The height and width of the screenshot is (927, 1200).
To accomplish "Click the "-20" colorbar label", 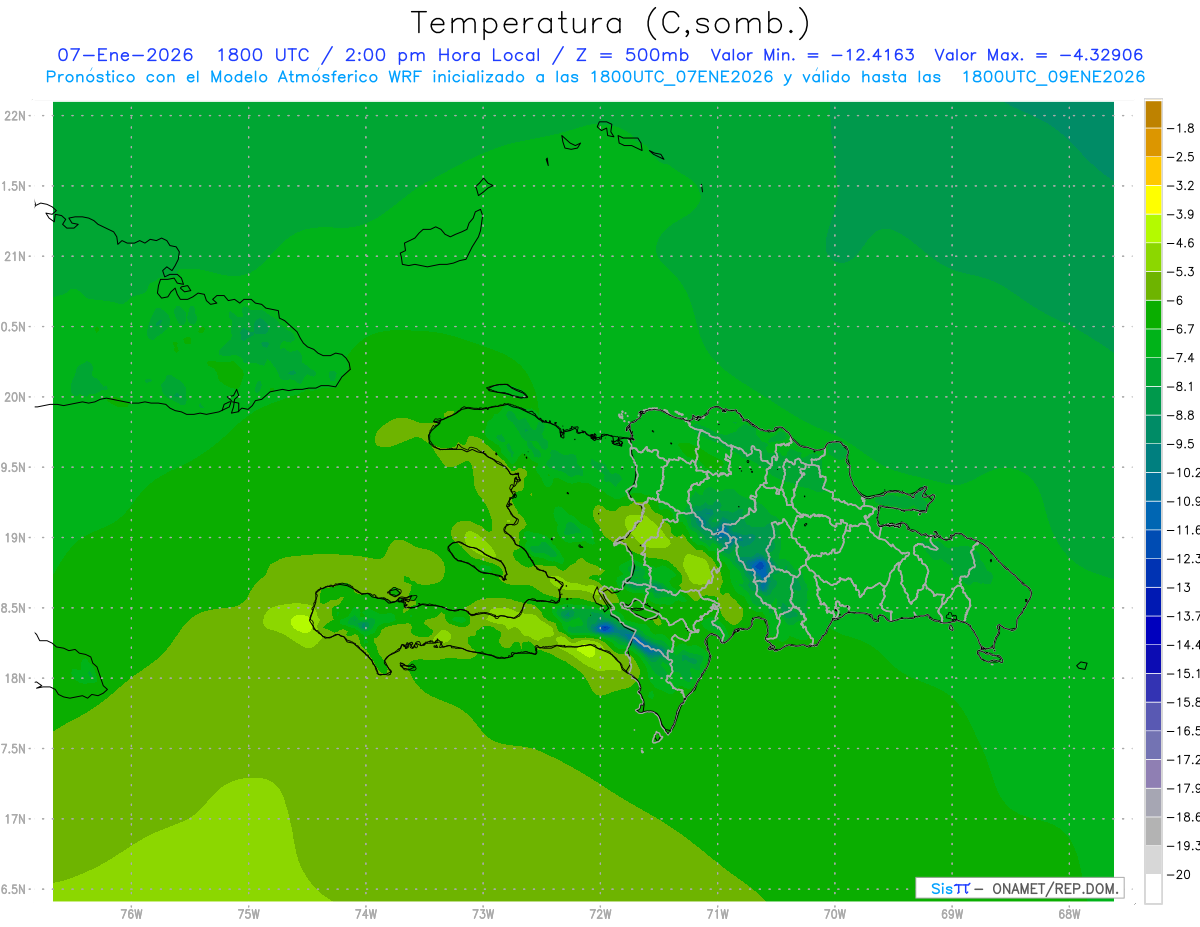I will [x=1179, y=874].
